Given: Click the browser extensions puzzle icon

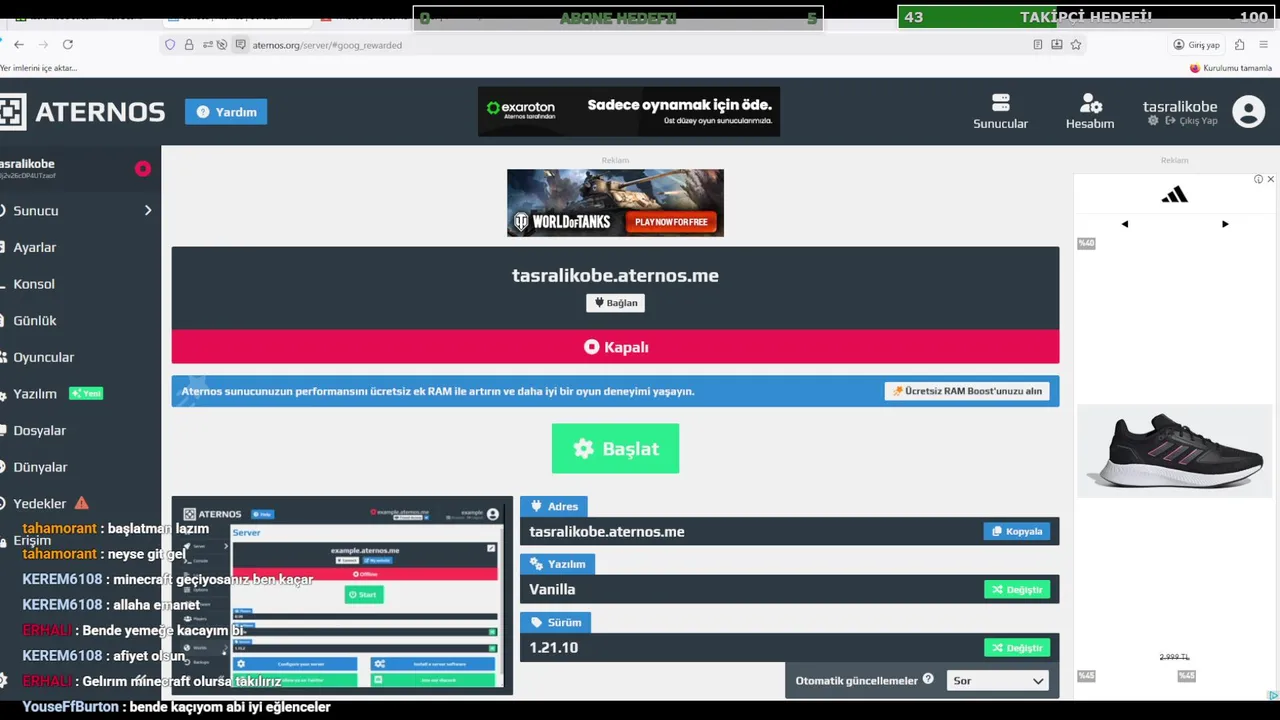Looking at the screenshot, I should click(1240, 45).
